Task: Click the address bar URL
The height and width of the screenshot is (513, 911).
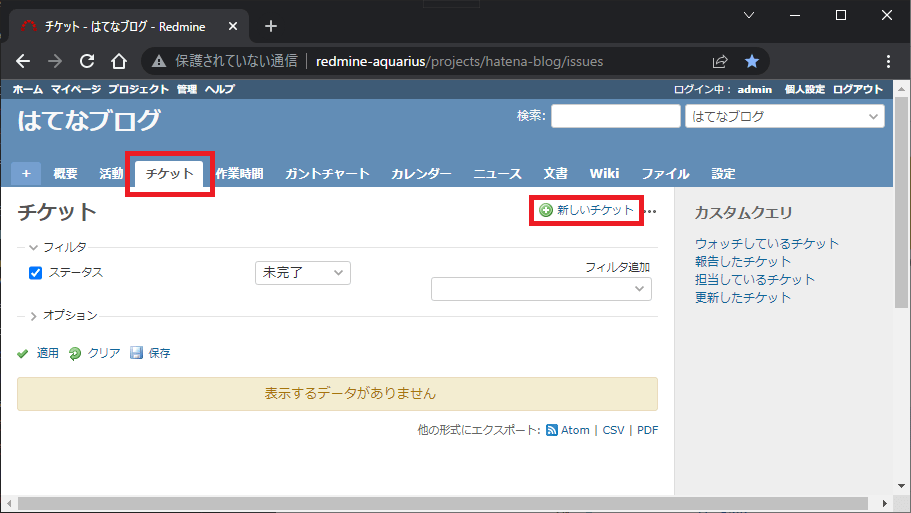Action: click(459, 61)
